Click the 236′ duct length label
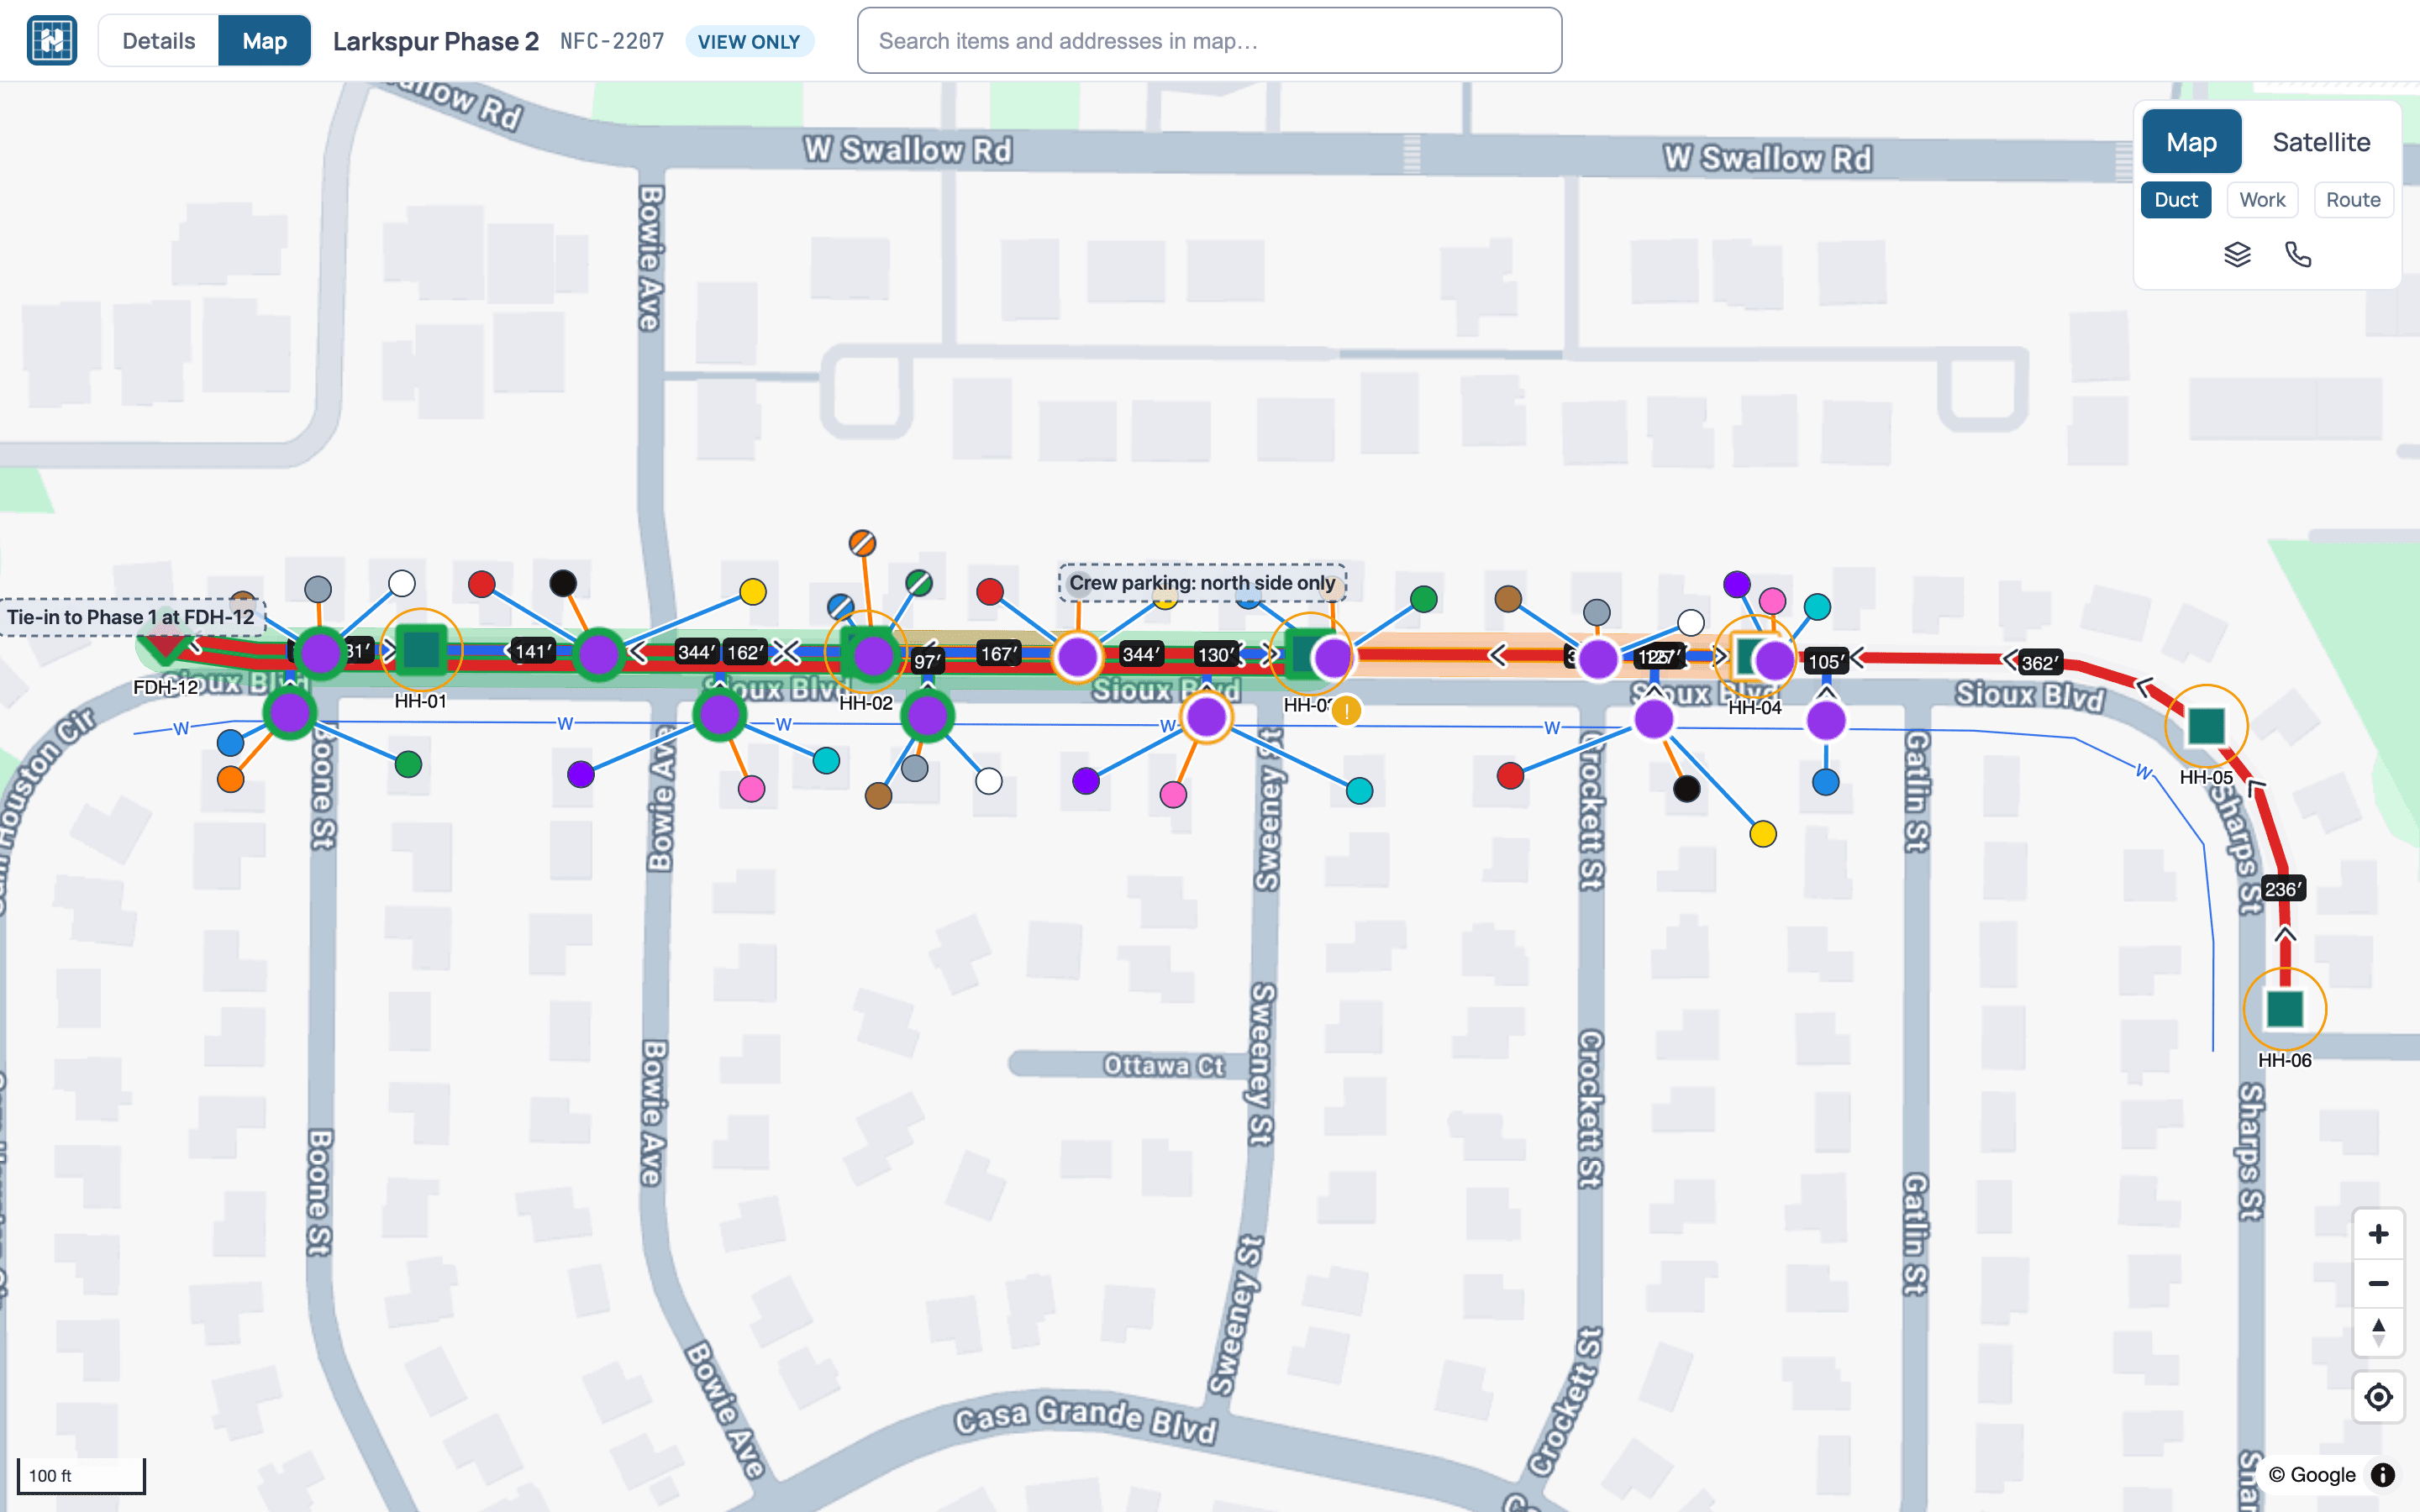The image size is (2420, 1512). 2283,889
